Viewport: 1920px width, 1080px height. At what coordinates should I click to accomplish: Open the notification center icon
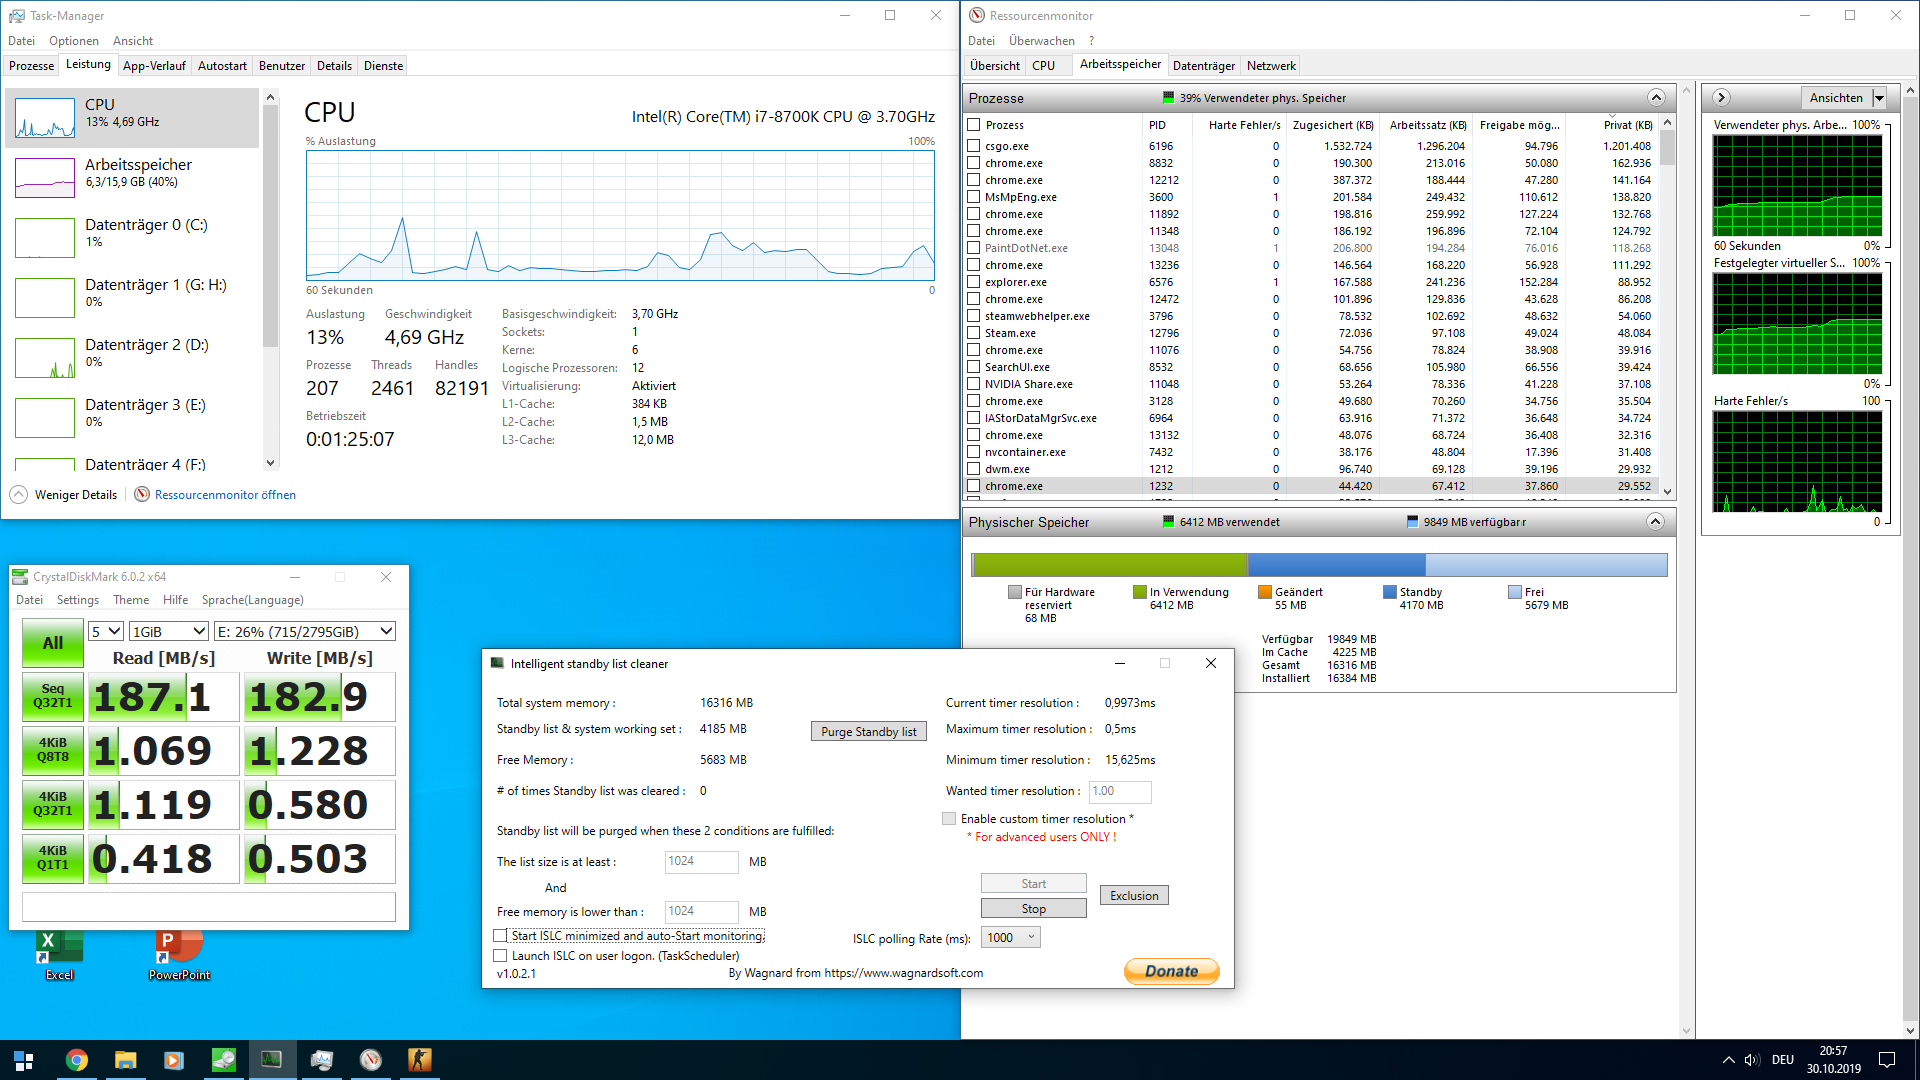[x=1887, y=1060]
